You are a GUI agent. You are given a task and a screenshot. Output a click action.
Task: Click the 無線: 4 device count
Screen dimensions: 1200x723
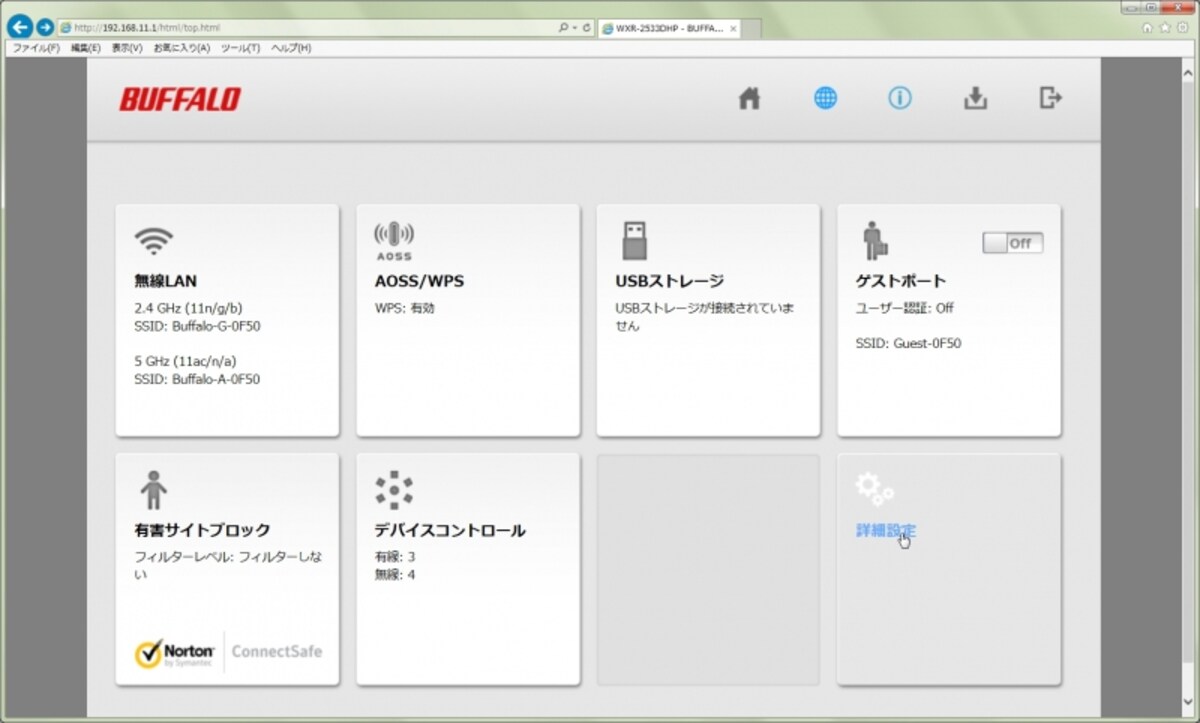tap(395, 575)
